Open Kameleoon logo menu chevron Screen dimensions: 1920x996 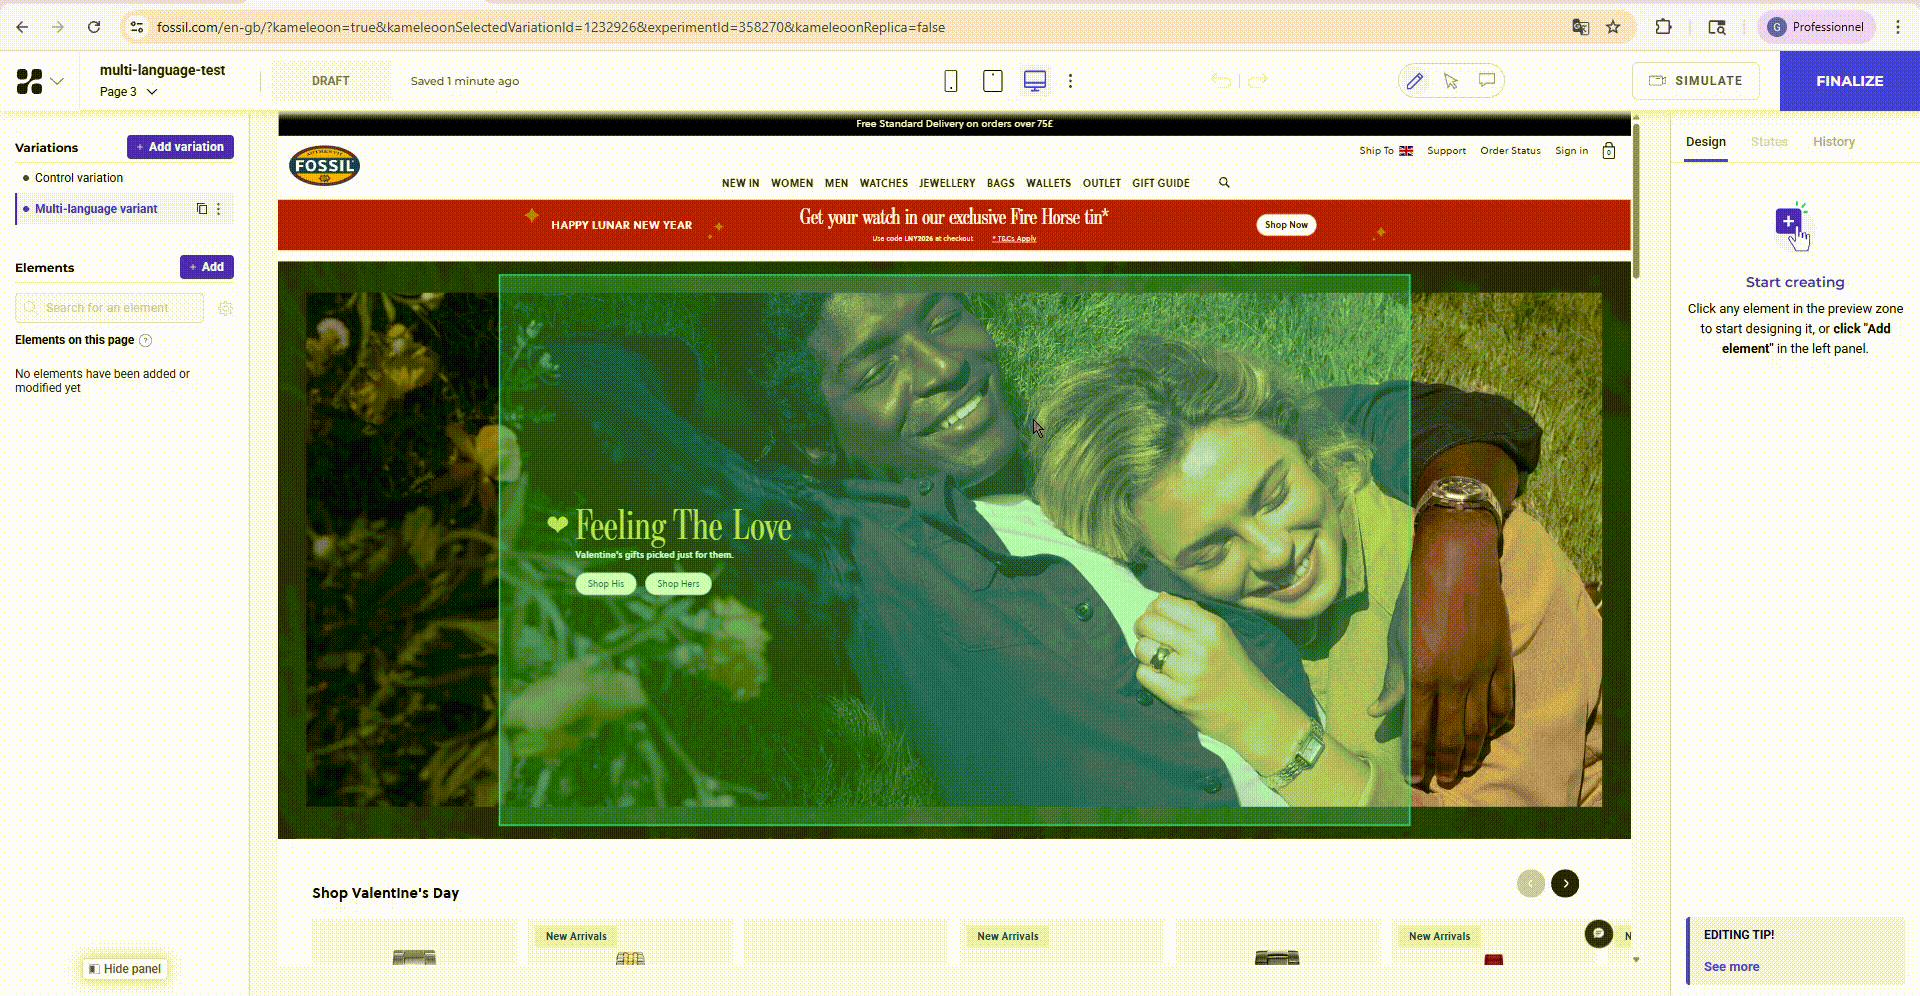tap(57, 81)
